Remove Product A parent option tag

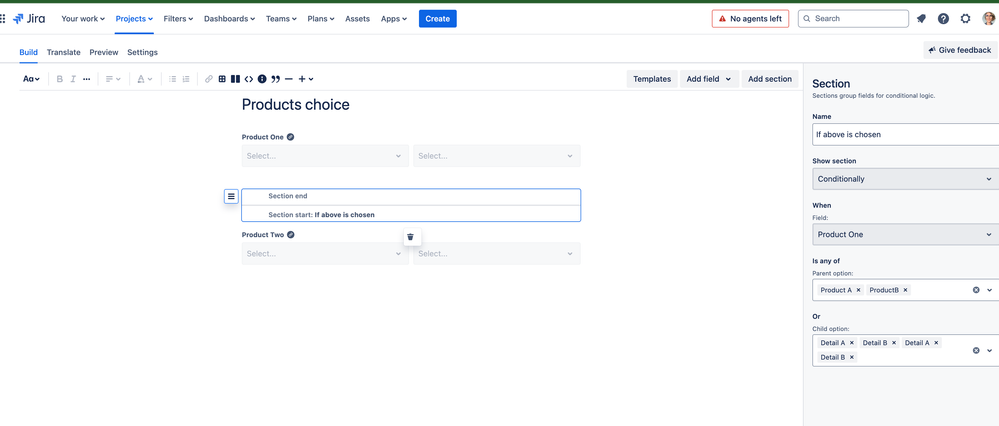858,290
